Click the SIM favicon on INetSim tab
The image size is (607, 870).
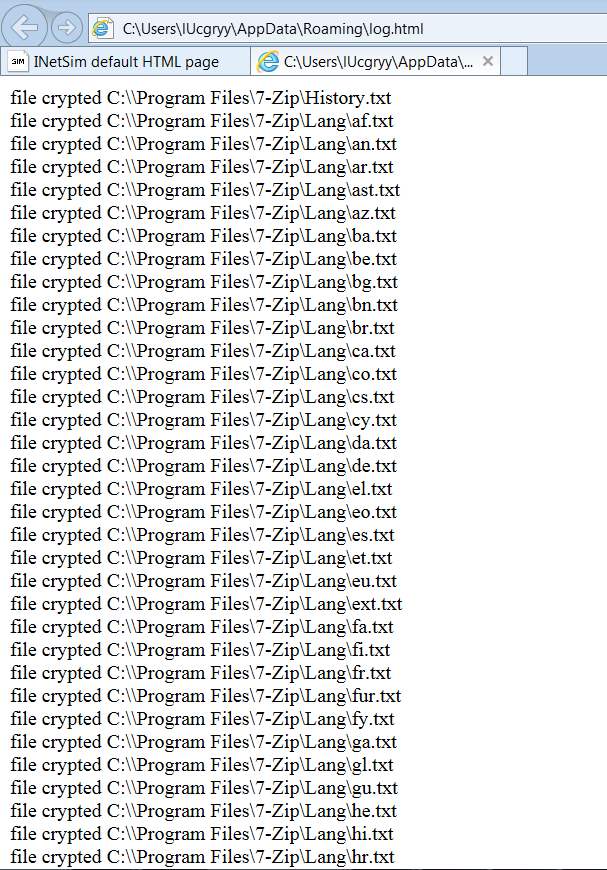[x=18, y=62]
